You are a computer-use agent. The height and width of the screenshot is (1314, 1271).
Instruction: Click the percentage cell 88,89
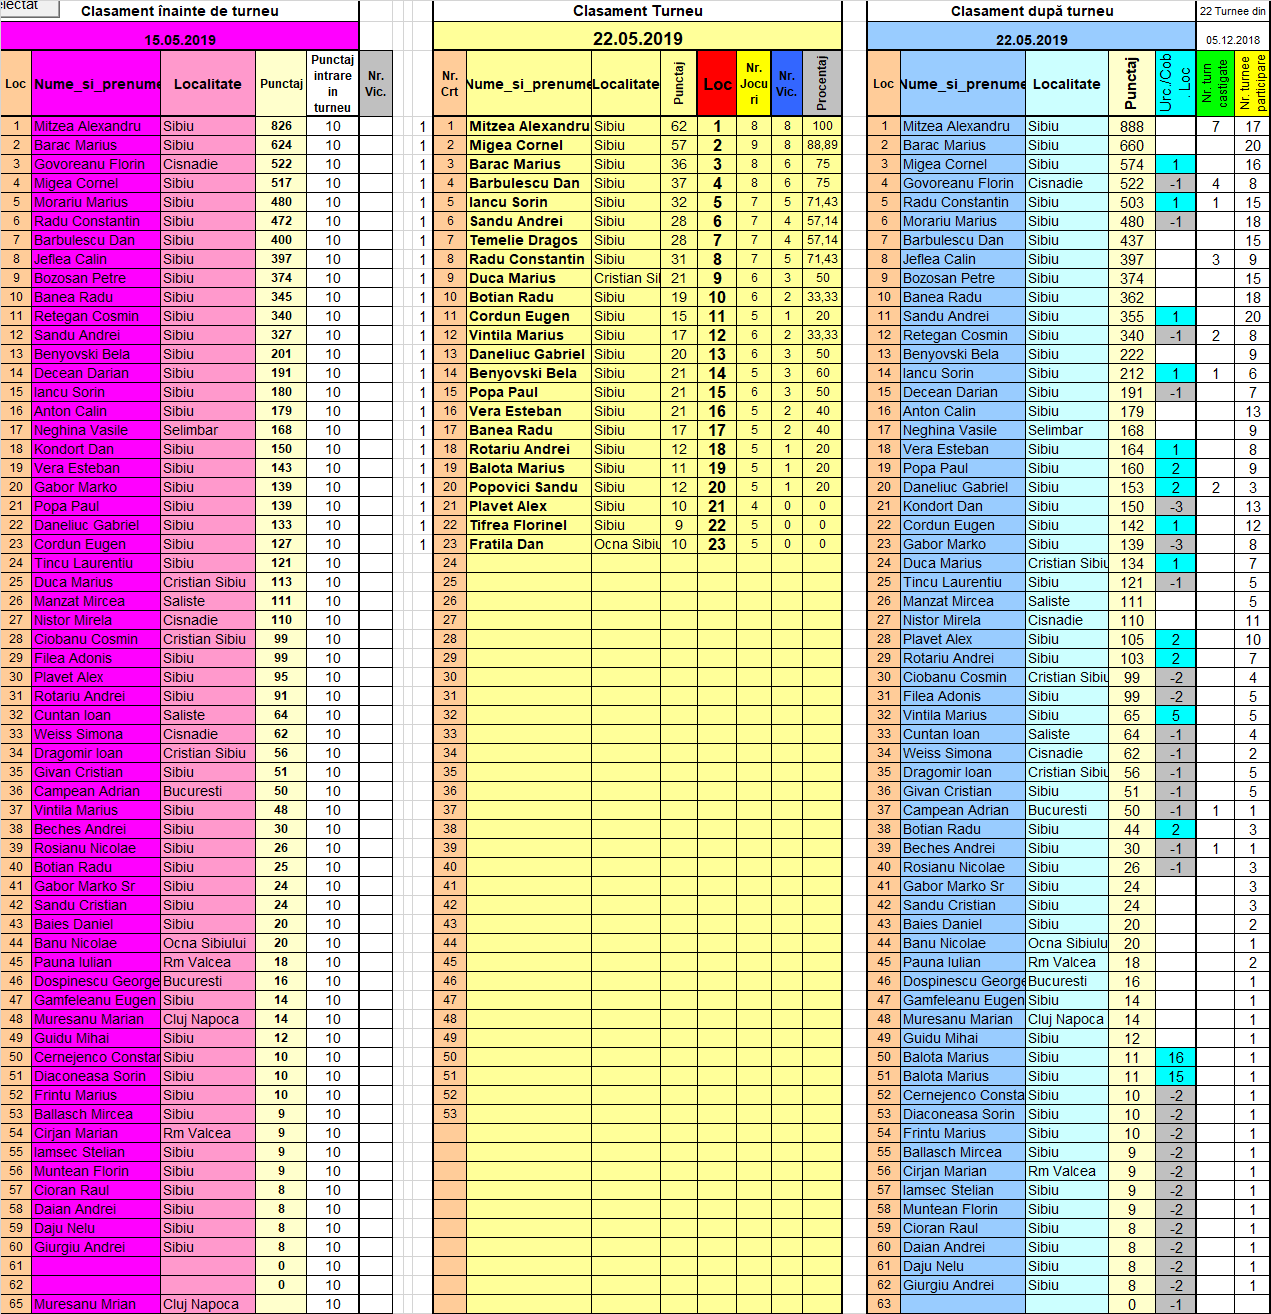(x=822, y=145)
